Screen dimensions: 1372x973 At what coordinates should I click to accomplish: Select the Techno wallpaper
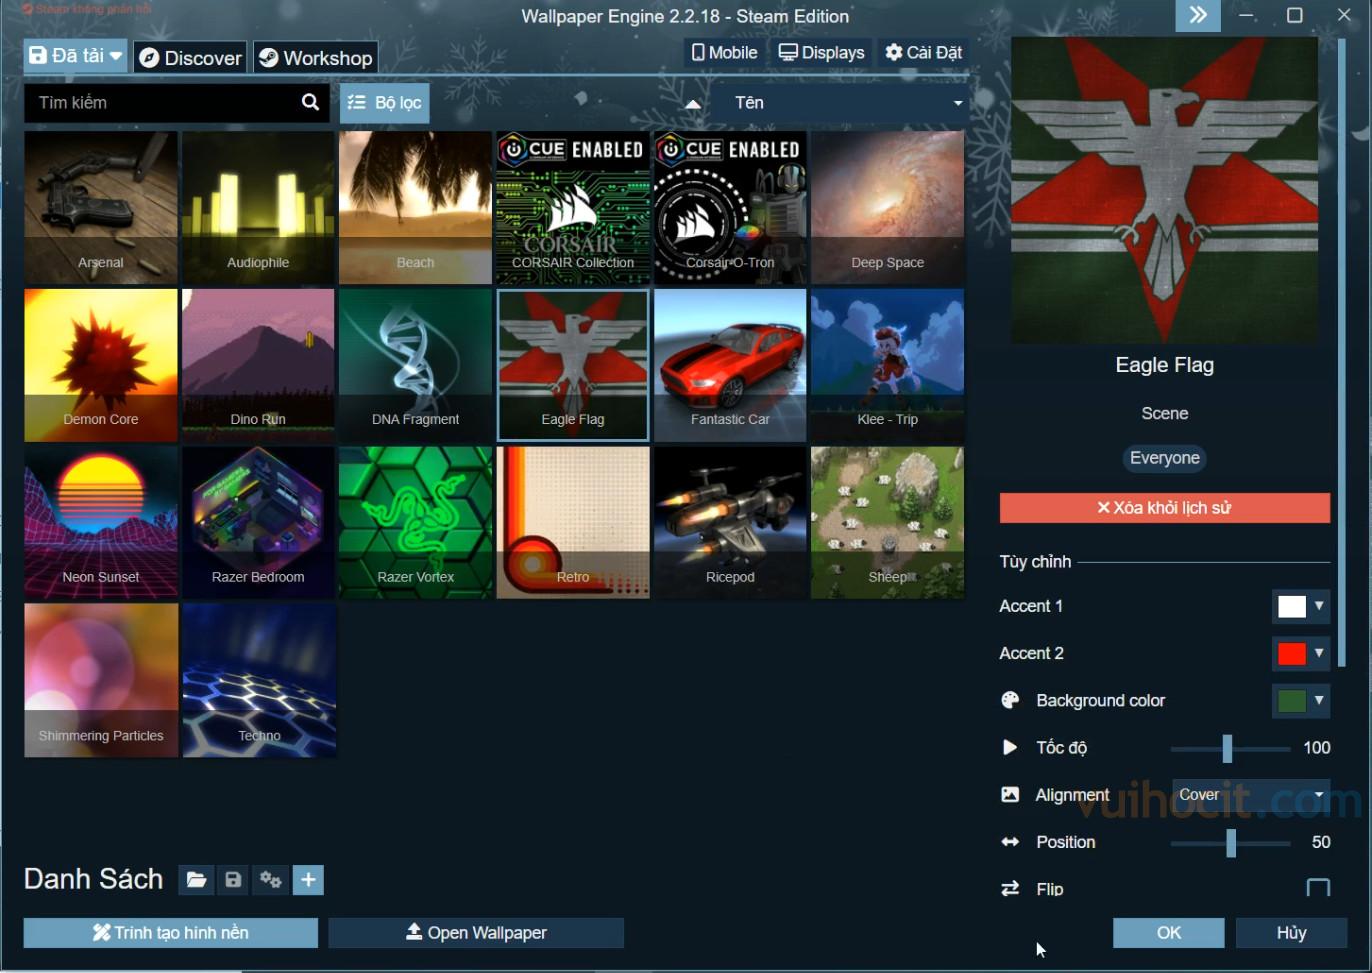tap(258, 680)
